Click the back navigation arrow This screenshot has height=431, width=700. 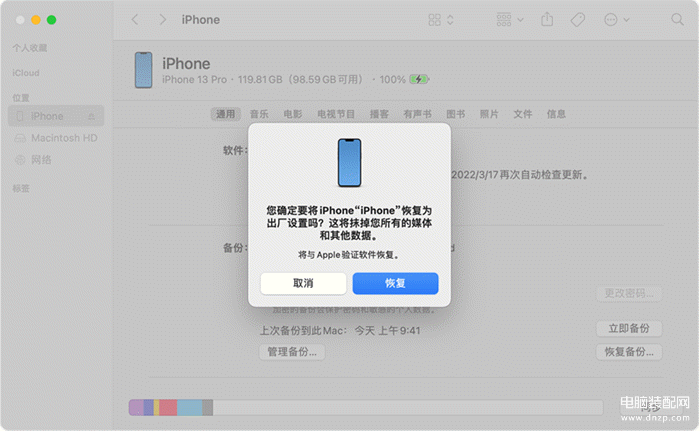135,20
